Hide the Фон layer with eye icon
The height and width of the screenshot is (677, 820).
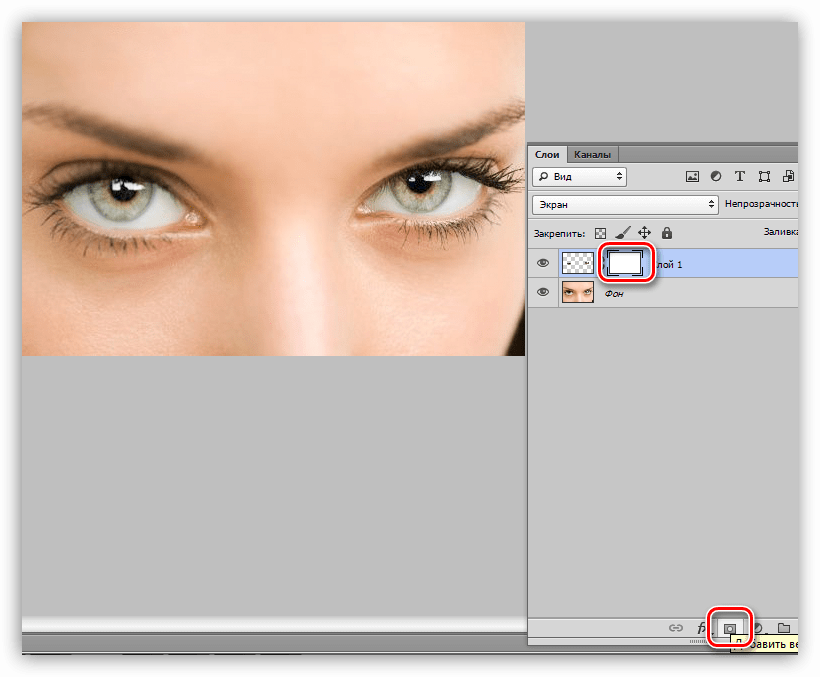543,292
